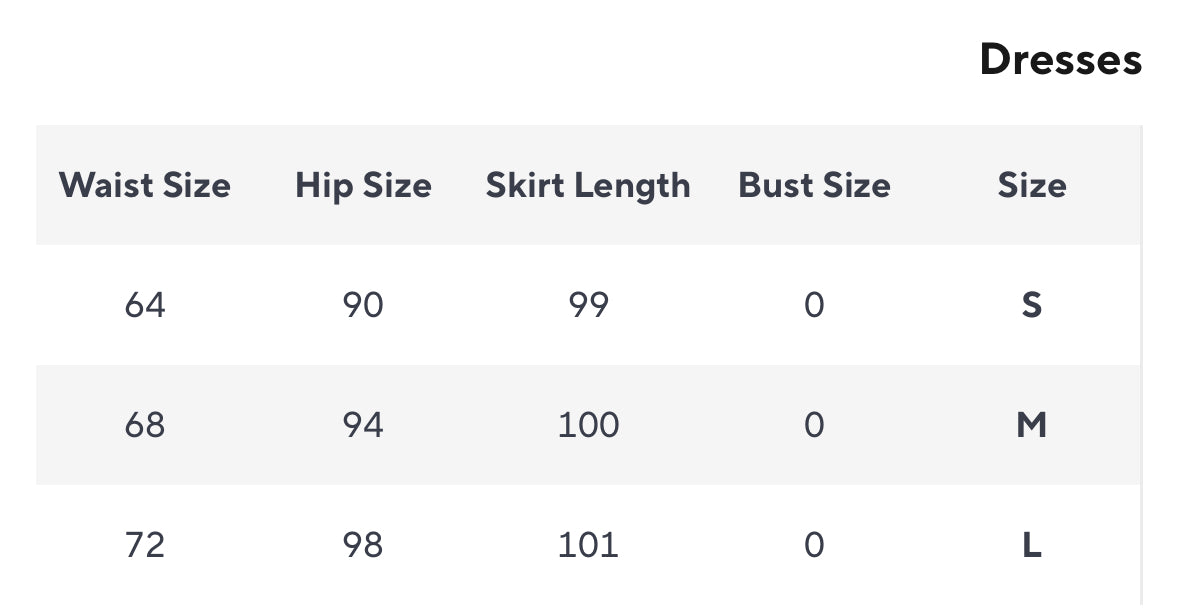Click the bust size value in the S row
Screen dimensions: 1179x613
pos(814,305)
